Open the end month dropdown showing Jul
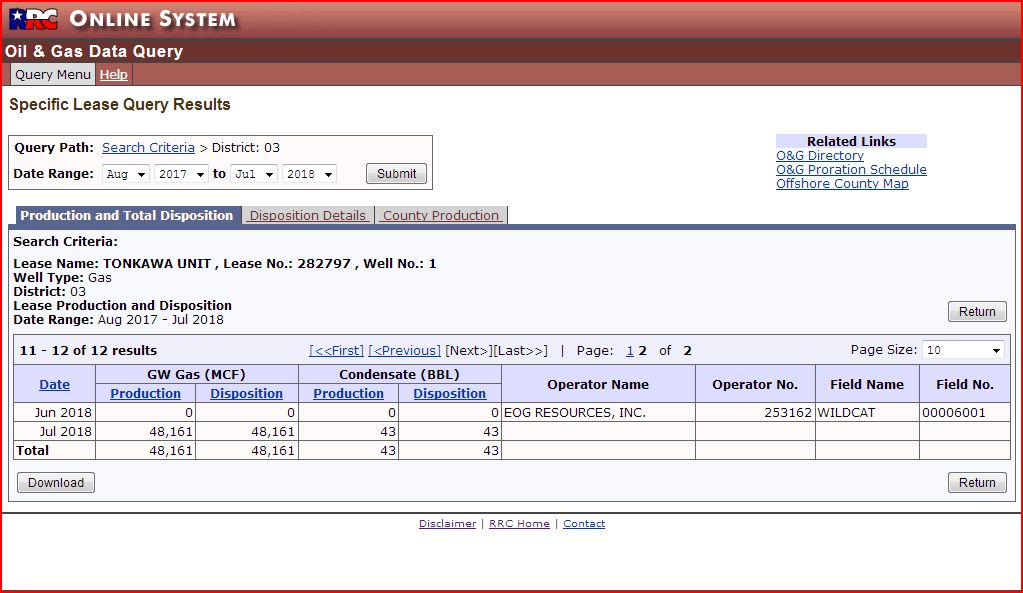This screenshot has width=1023, height=593. point(254,174)
